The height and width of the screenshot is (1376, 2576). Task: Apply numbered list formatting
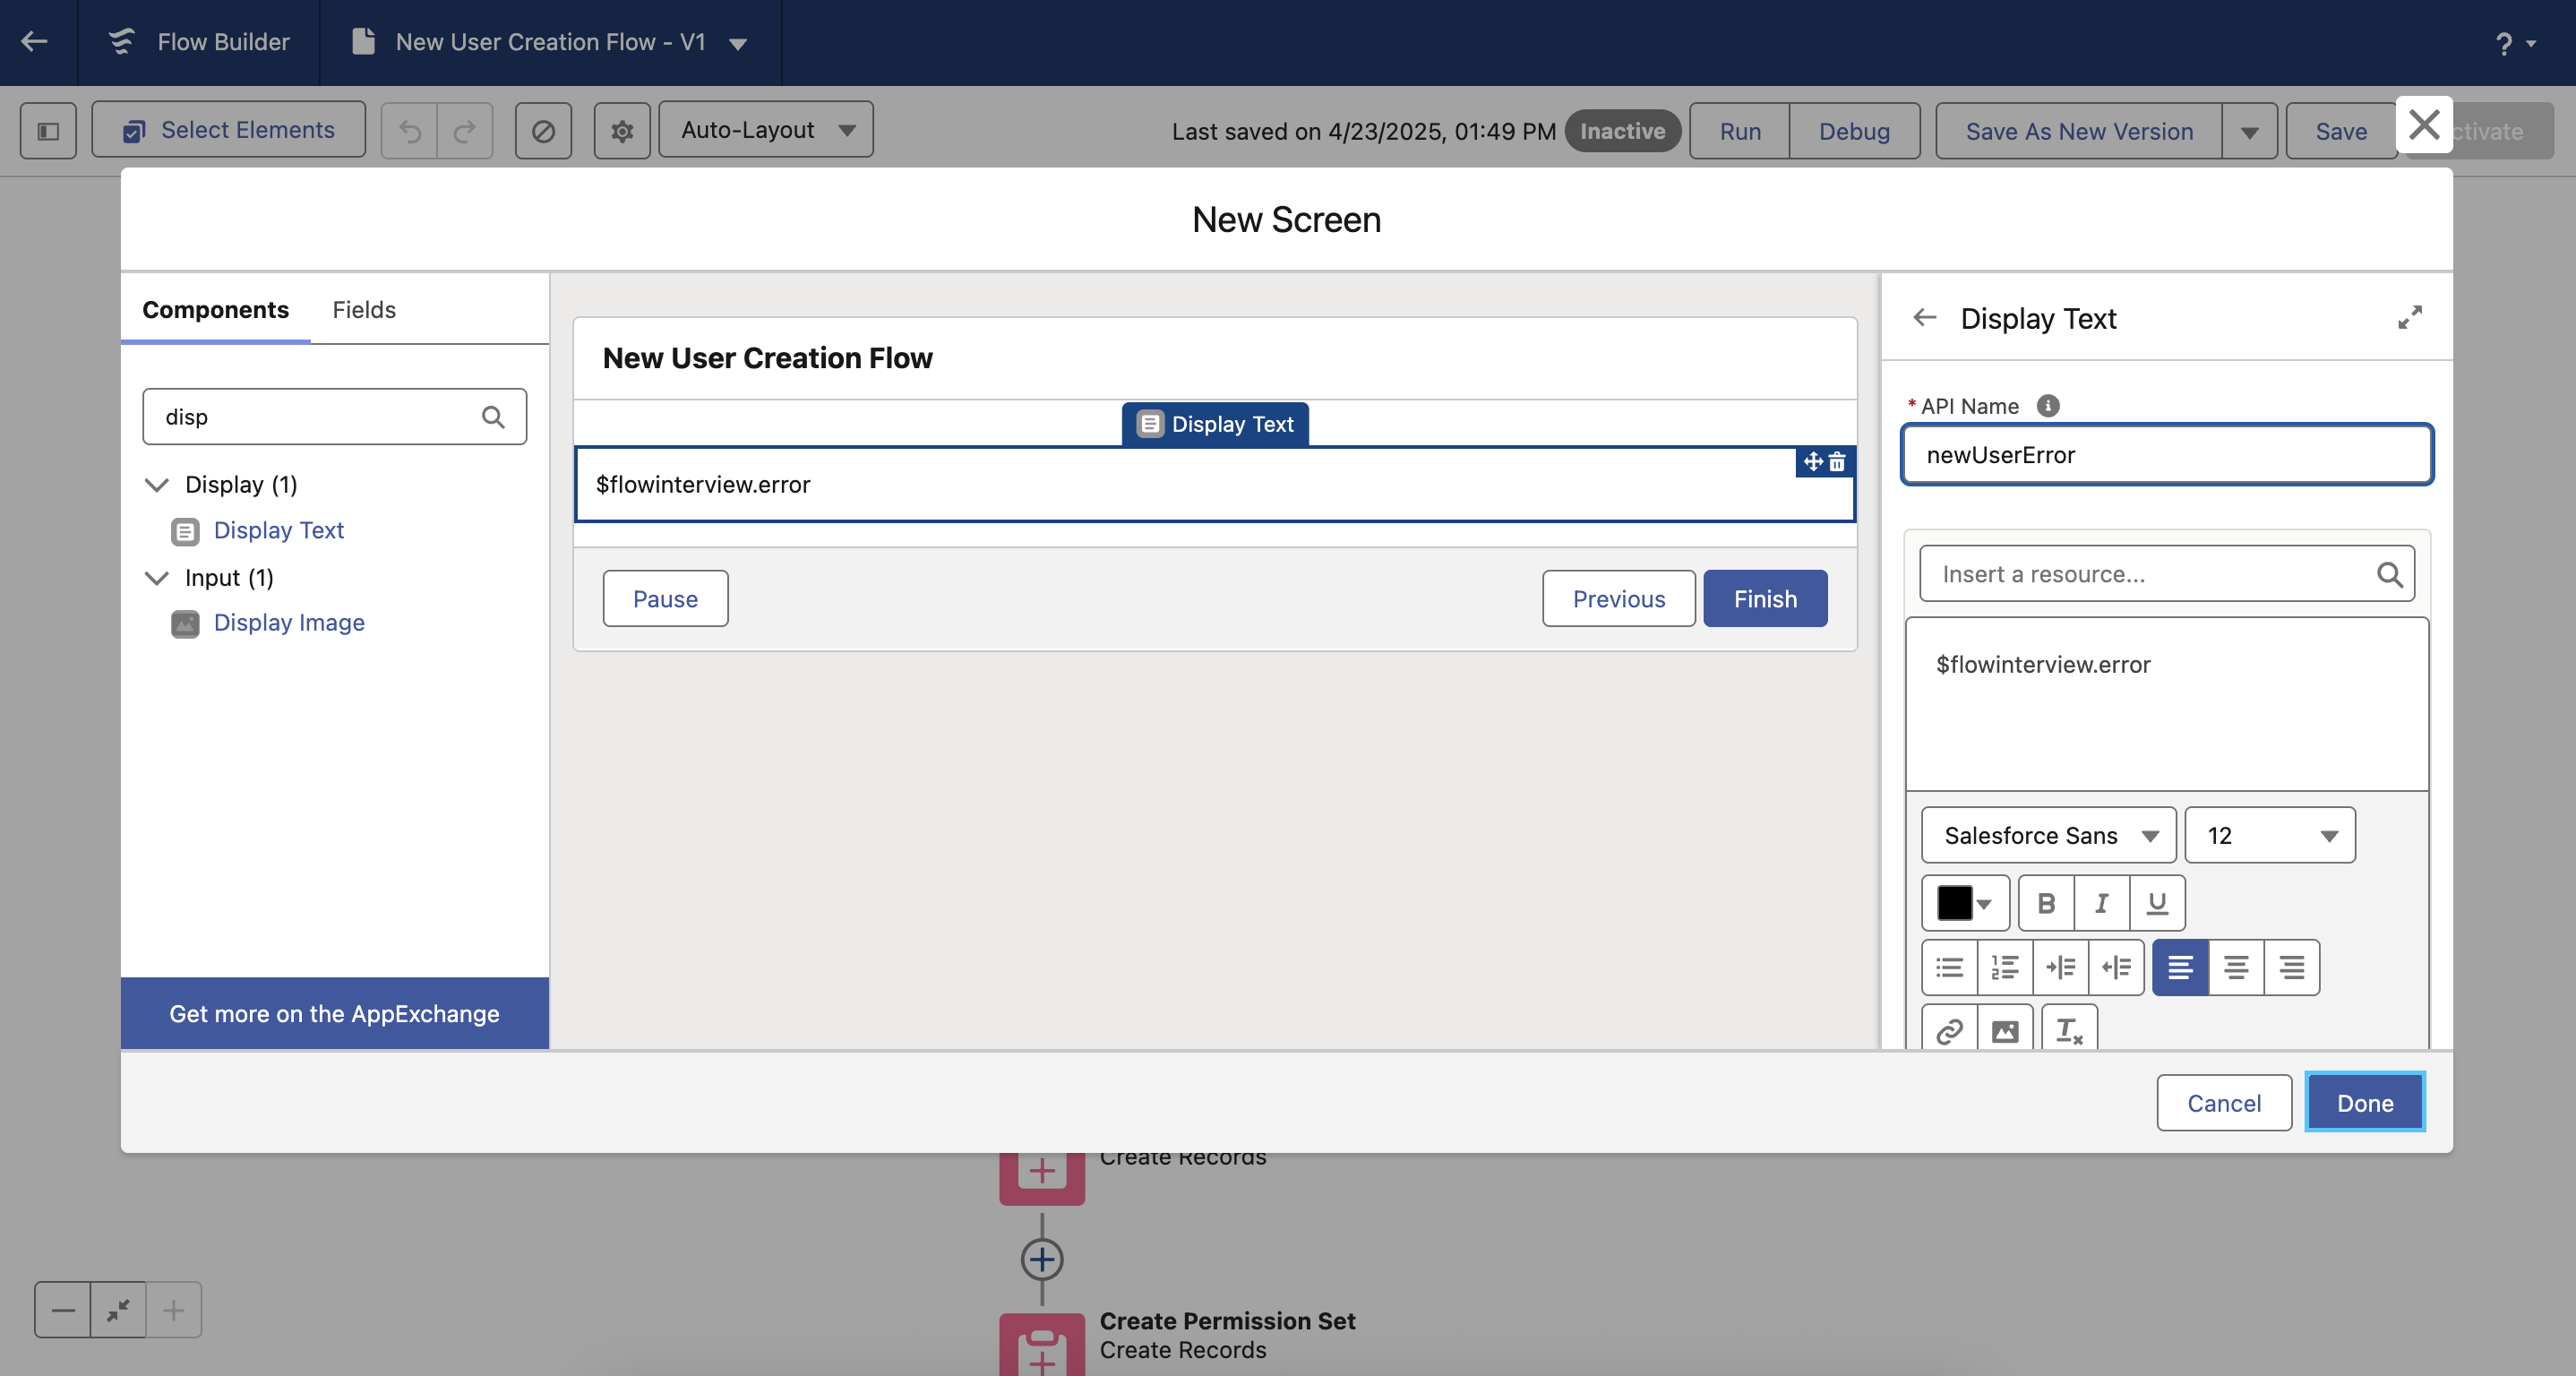pos(2005,967)
